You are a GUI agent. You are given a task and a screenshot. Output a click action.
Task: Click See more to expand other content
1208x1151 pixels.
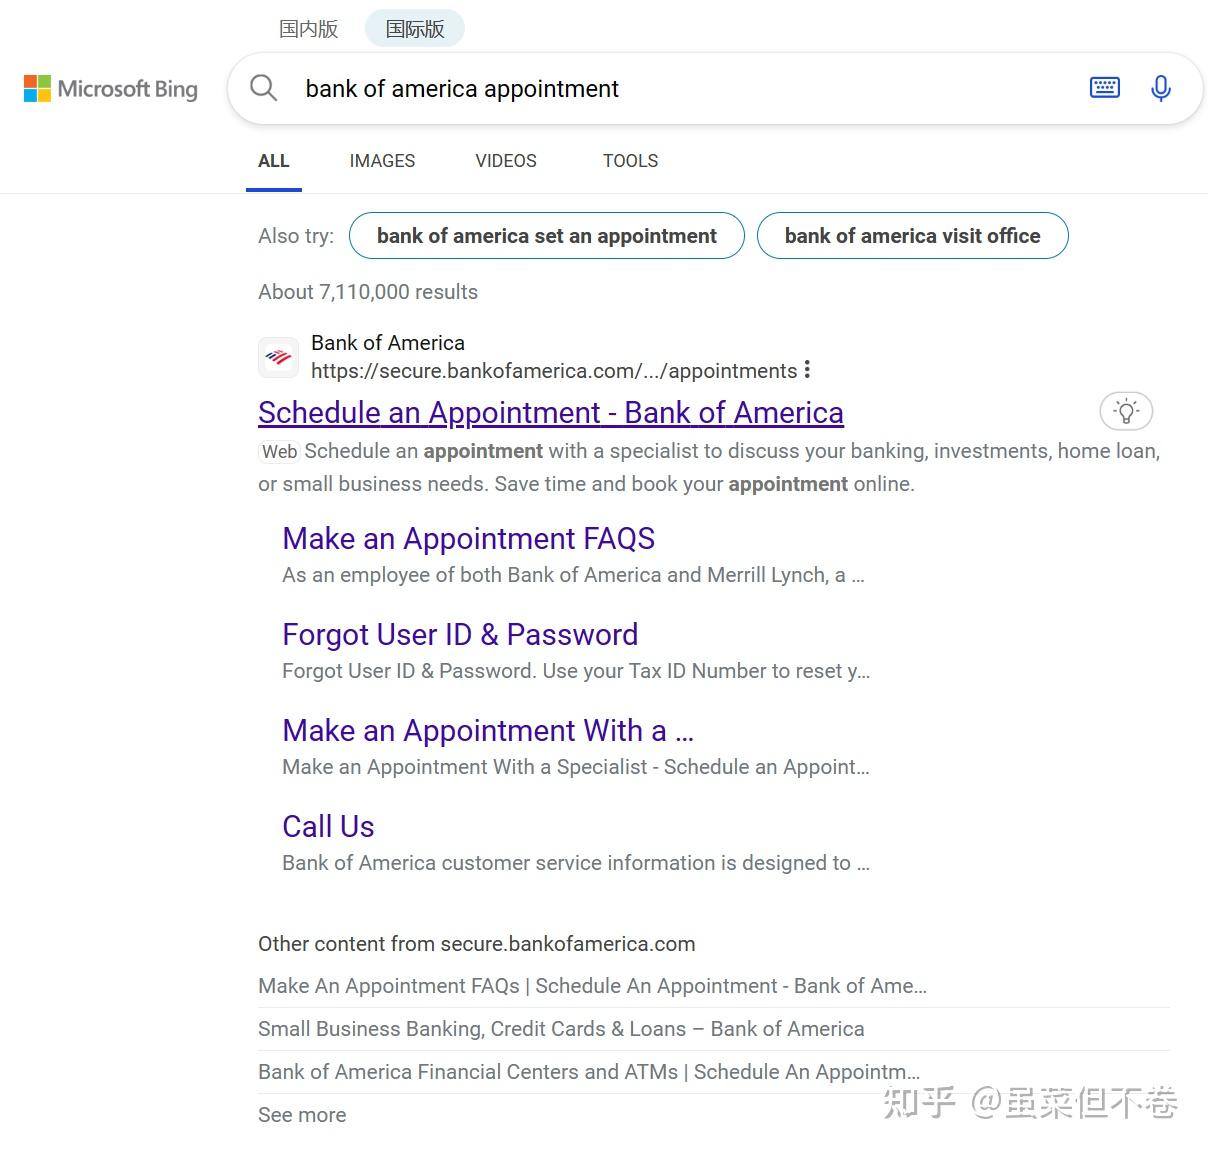tap(301, 1114)
